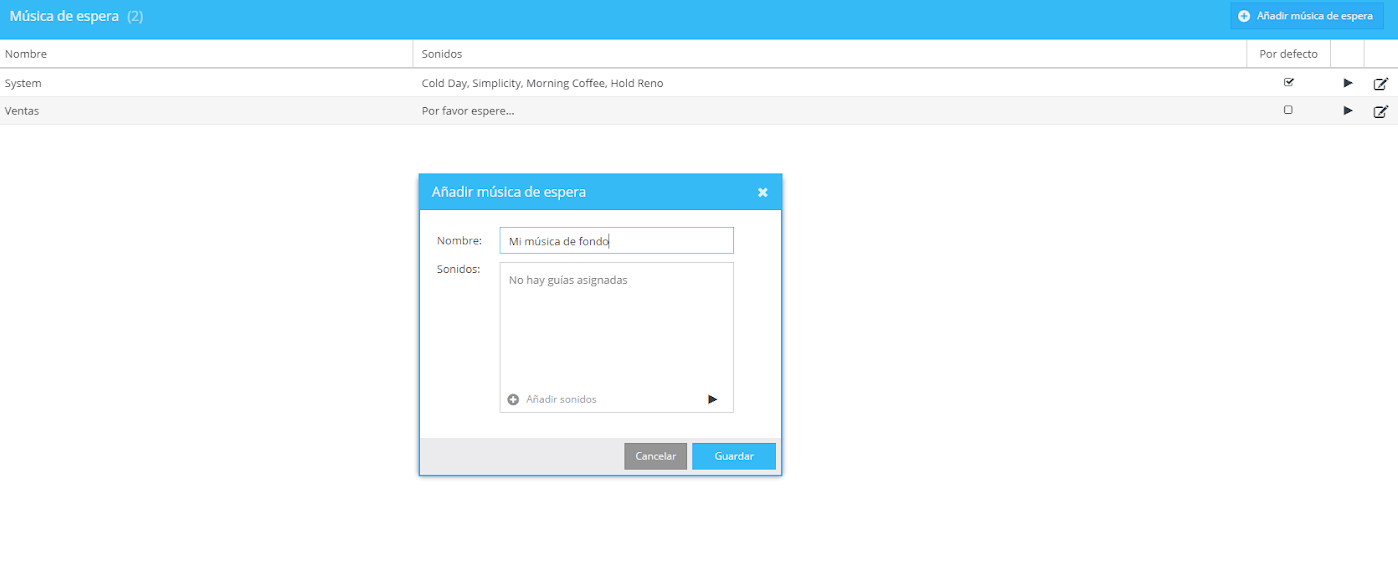Save with the Guardar button

pyautogui.click(x=733, y=456)
